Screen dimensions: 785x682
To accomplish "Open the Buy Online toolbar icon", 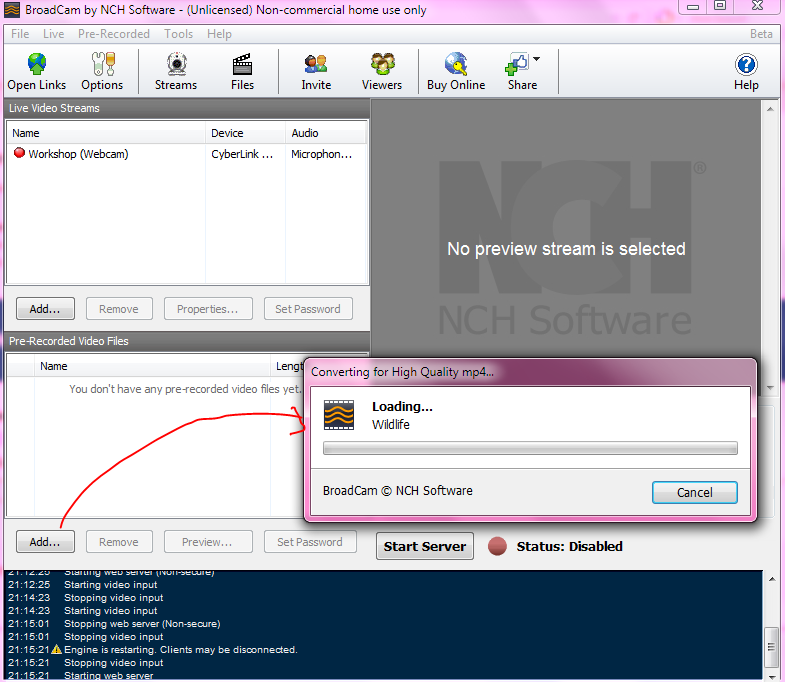I will (456, 64).
